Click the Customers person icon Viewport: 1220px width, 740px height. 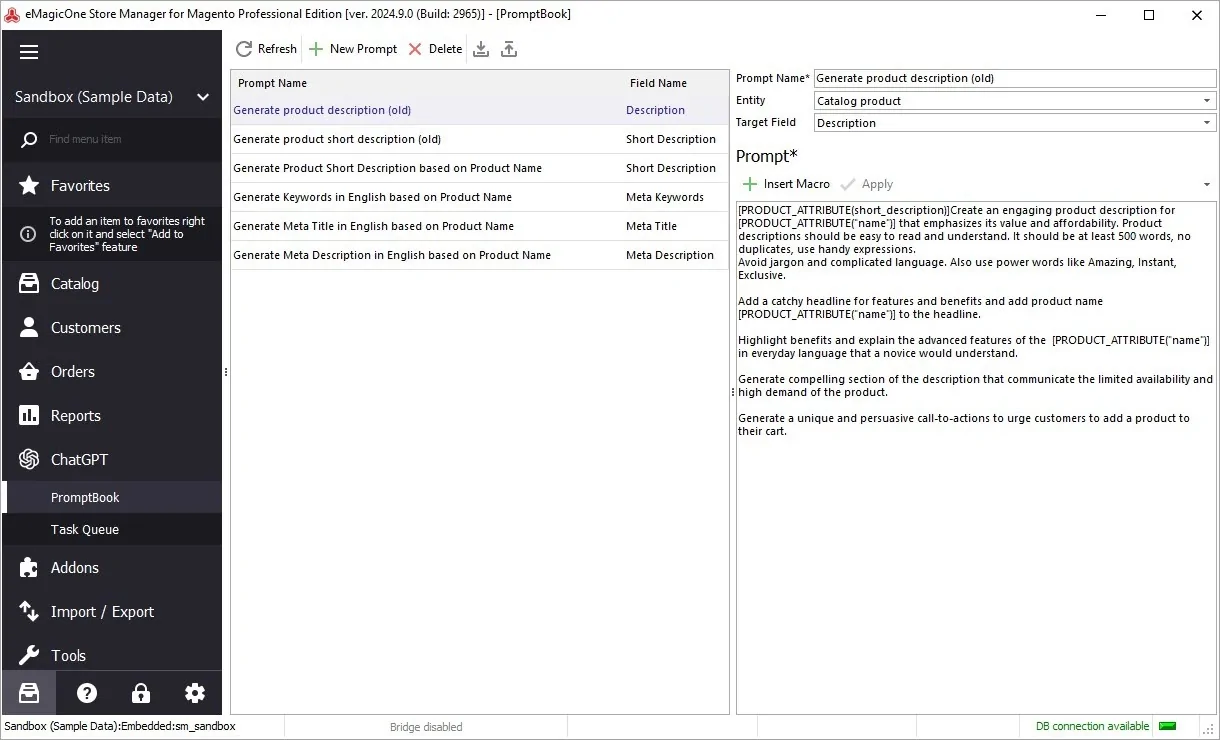click(29, 328)
